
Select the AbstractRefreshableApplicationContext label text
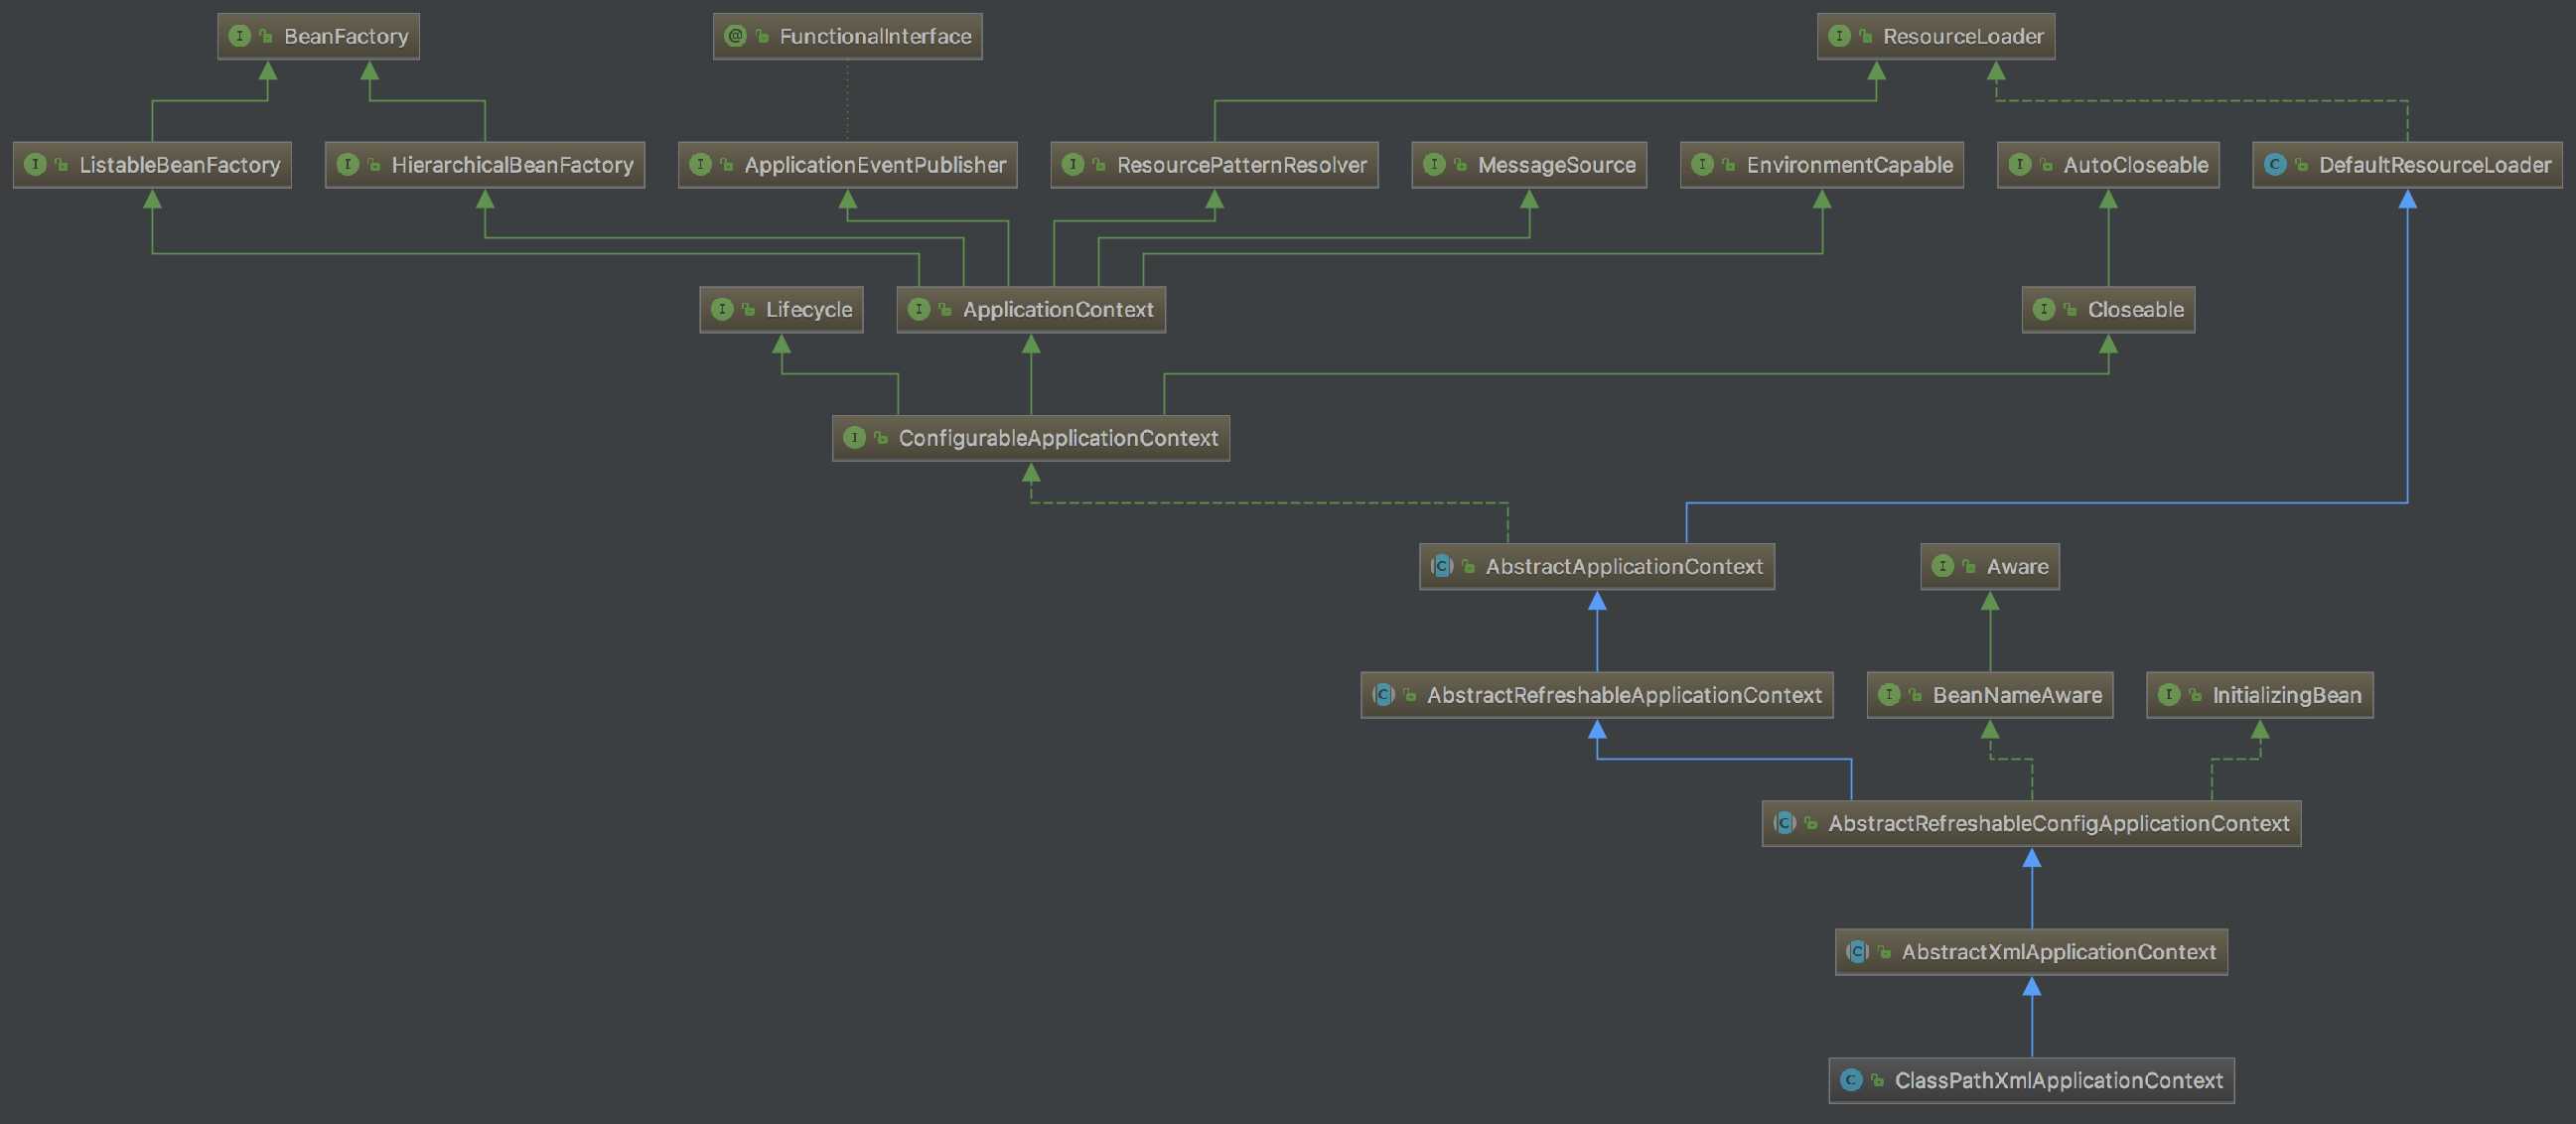pos(1624,695)
